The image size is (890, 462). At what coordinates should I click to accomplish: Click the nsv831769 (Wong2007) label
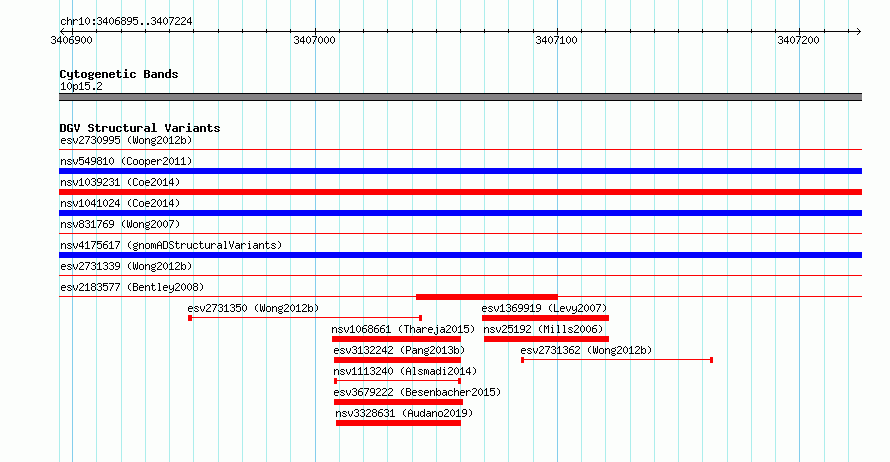(120, 224)
